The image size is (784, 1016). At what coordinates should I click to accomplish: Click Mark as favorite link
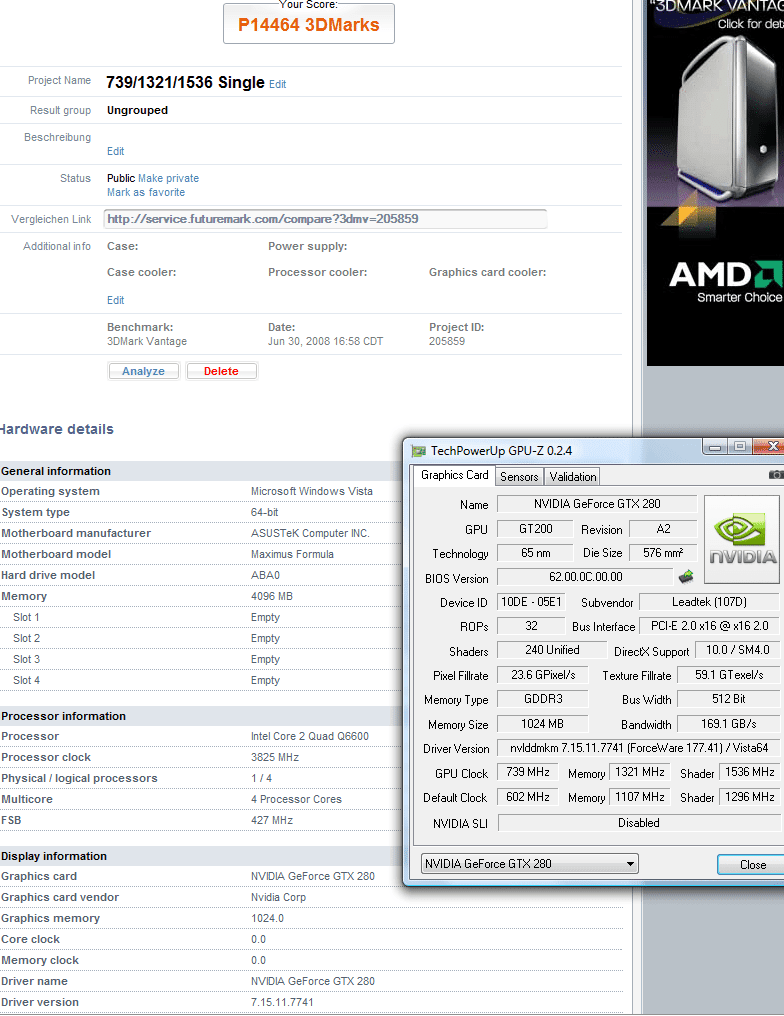[x=146, y=192]
